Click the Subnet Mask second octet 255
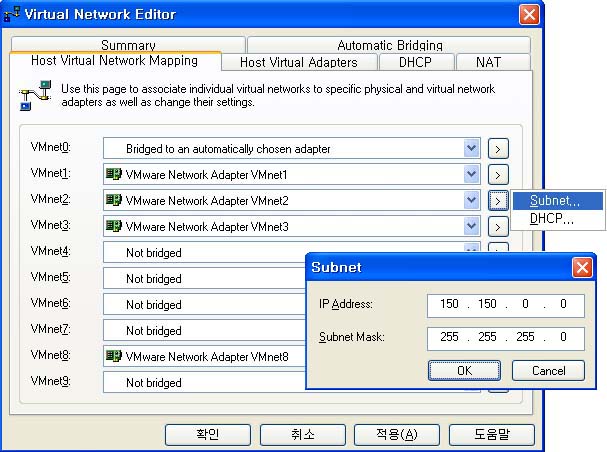Image resolution: width=607 pixels, height=452 pixels. click(487, 337)
